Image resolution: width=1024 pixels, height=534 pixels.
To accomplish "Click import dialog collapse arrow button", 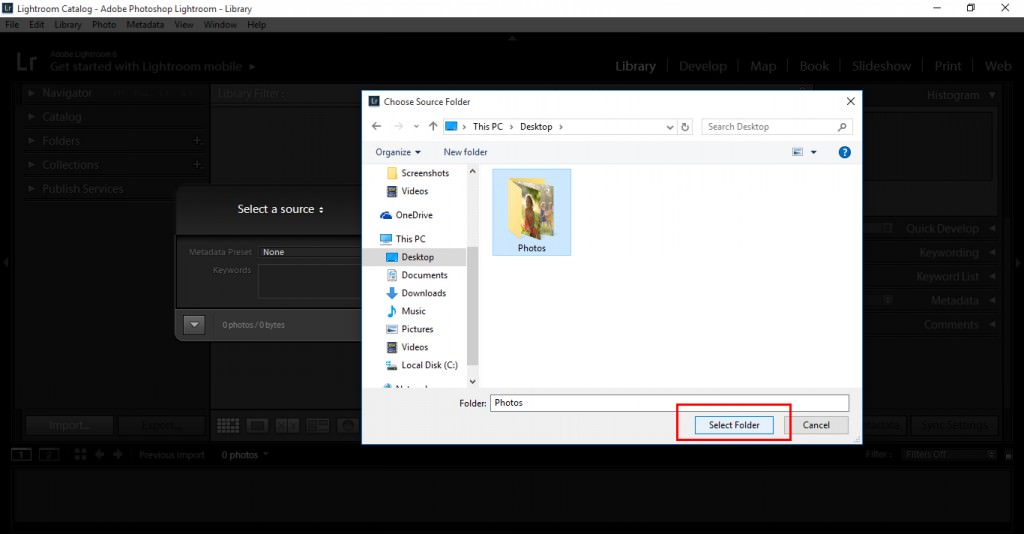I will pyautogui.click(x=194, y=324).
